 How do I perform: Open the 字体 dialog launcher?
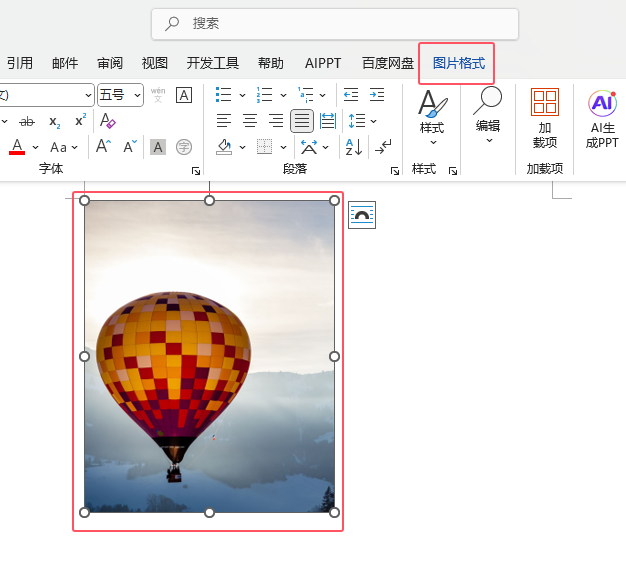[196, 171]
